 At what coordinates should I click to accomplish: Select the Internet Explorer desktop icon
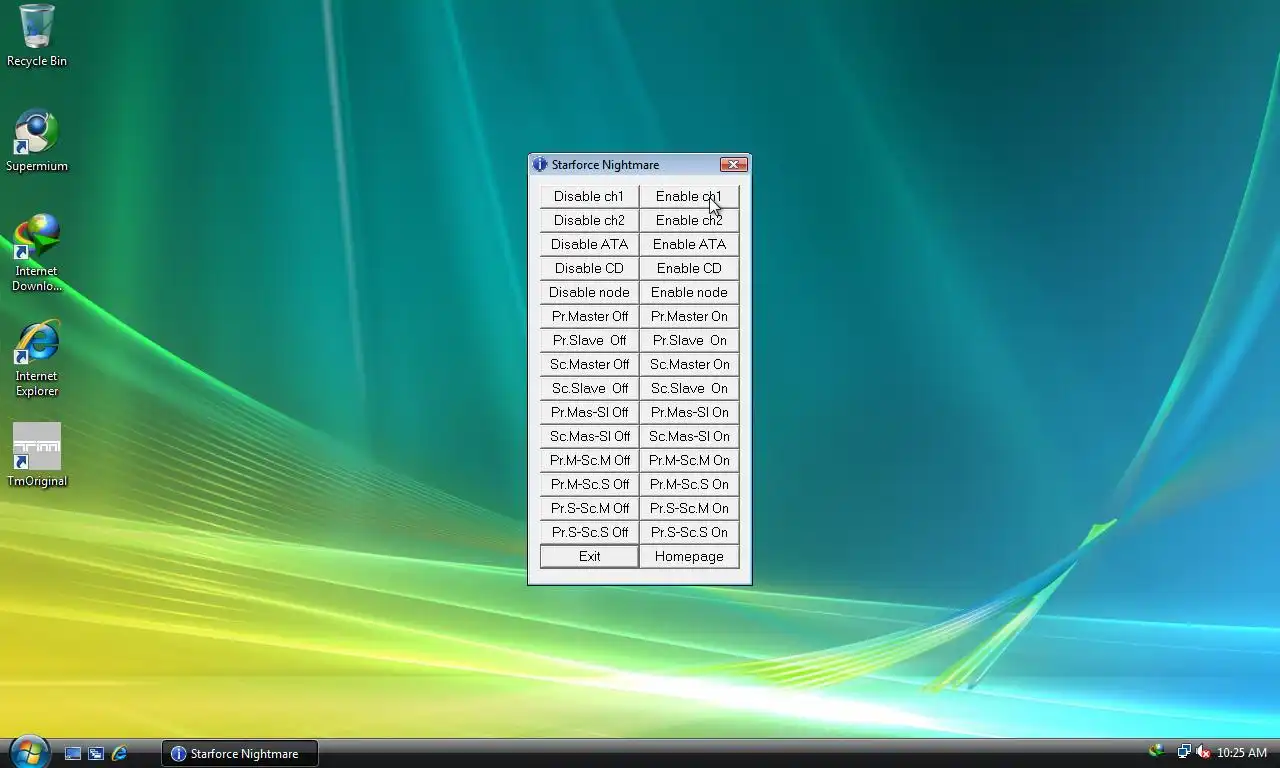point(37,358)
